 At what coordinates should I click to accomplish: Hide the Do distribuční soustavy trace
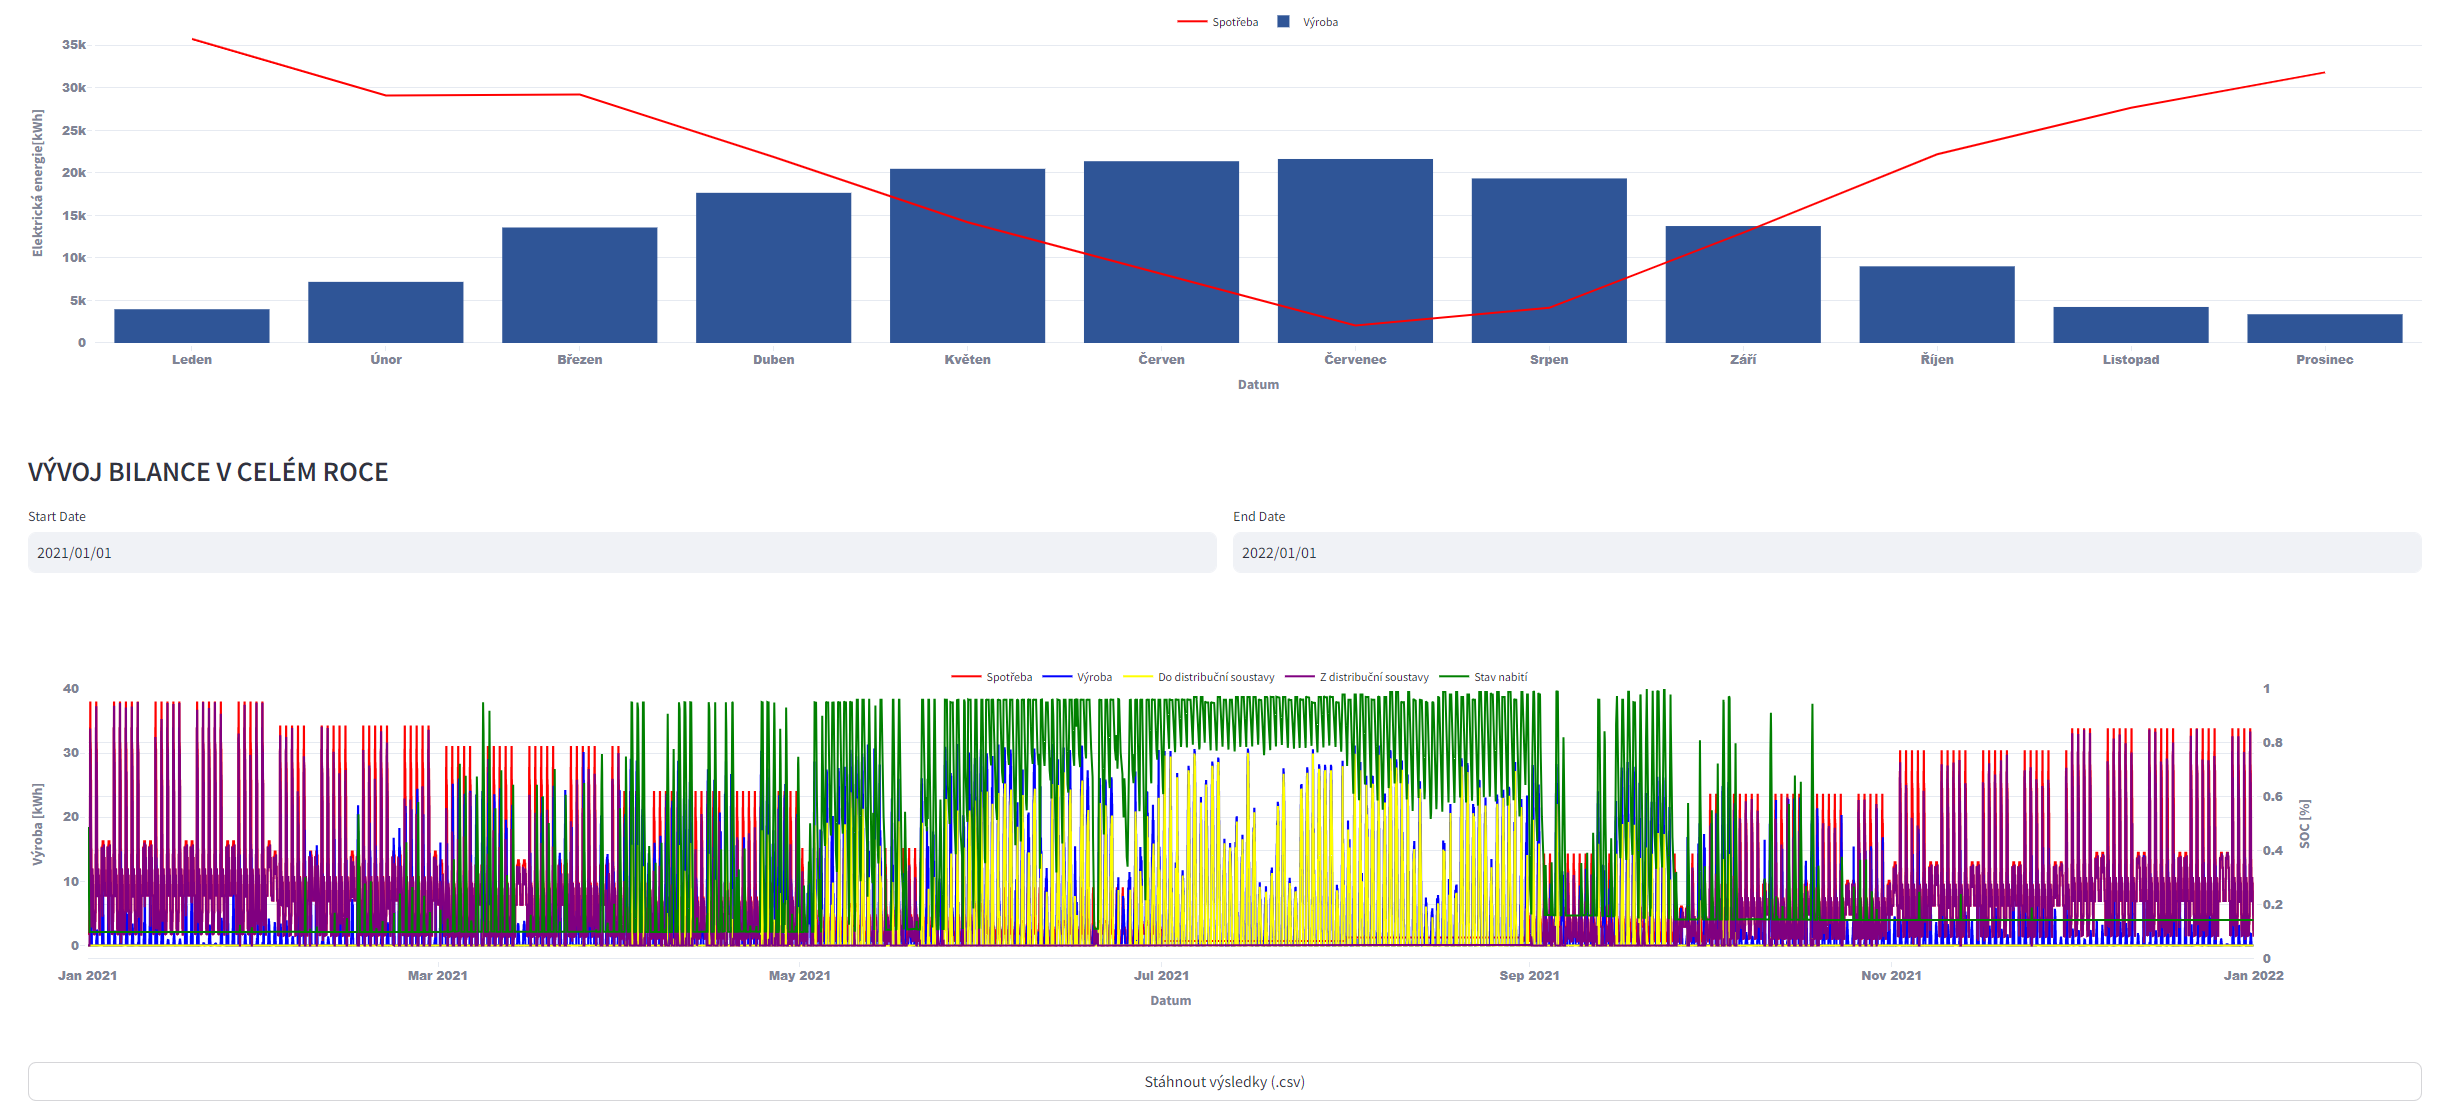point(1199,677)
